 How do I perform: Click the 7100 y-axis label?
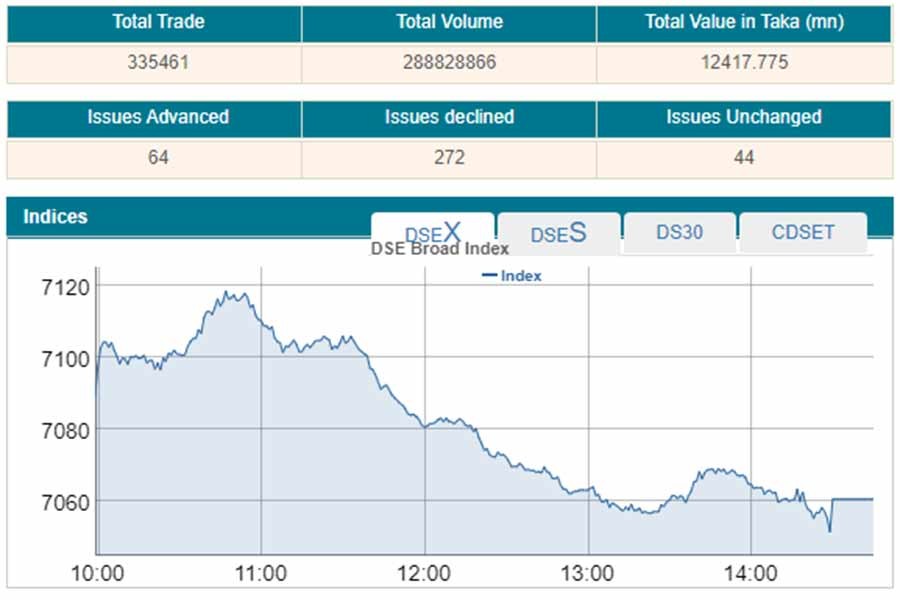(x=66, y=358)
